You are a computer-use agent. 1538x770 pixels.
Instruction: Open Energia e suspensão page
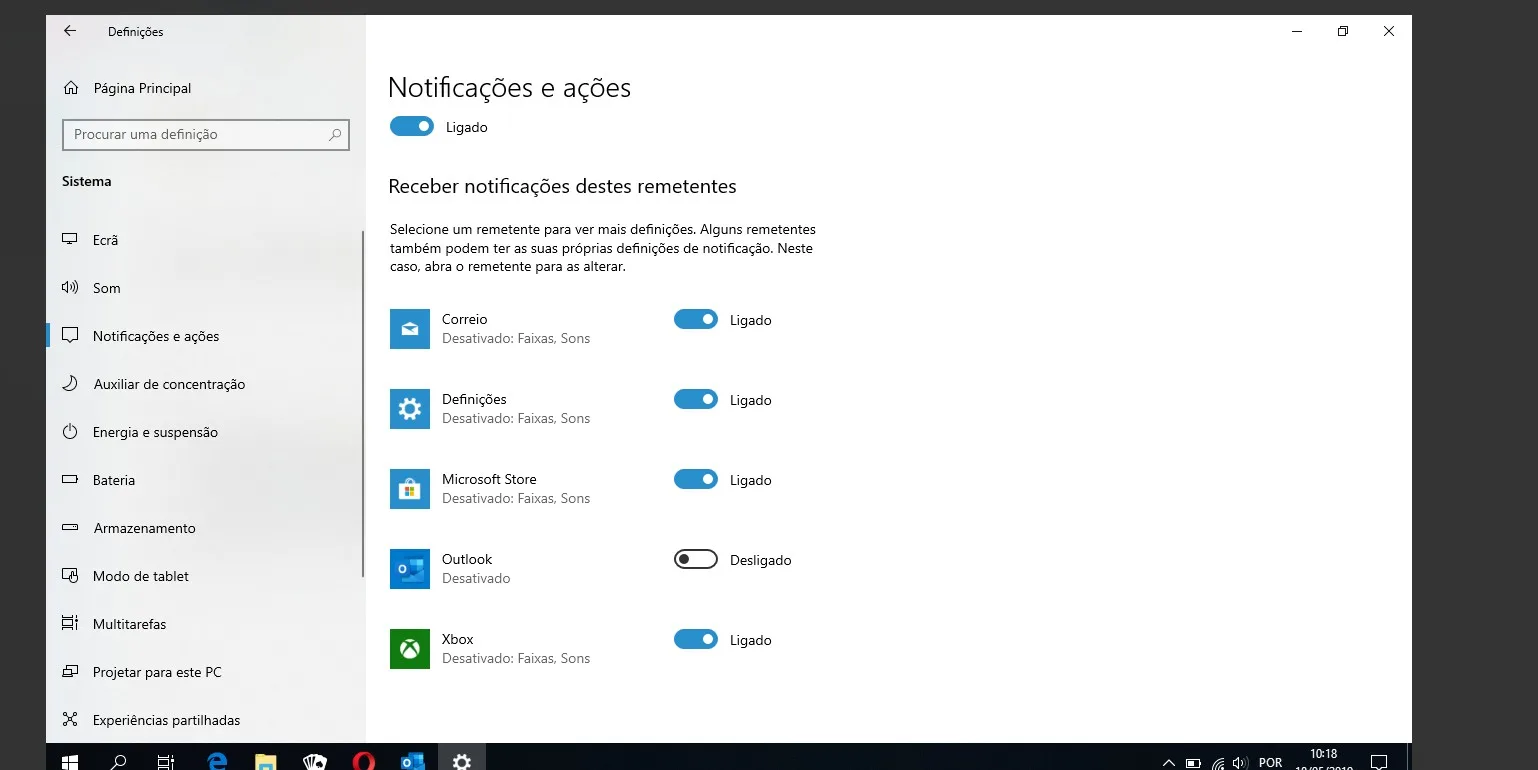pyautogui.click(x=205, y=432)
